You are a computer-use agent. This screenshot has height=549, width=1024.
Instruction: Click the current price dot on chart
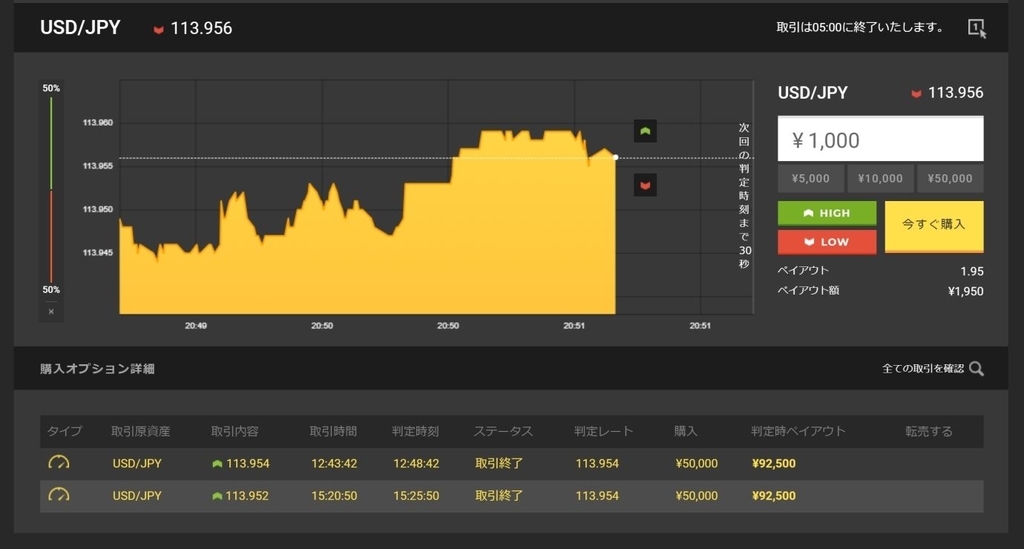[x=616, y=157]
